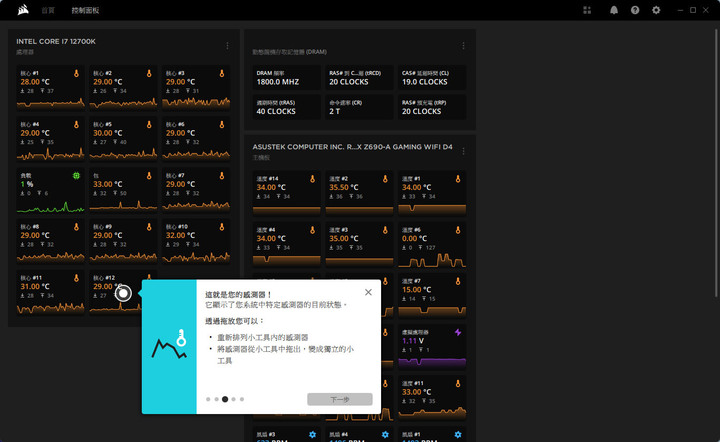
Task: Click the fan #4 blue fan icon
Action: (x=385, y=435)
